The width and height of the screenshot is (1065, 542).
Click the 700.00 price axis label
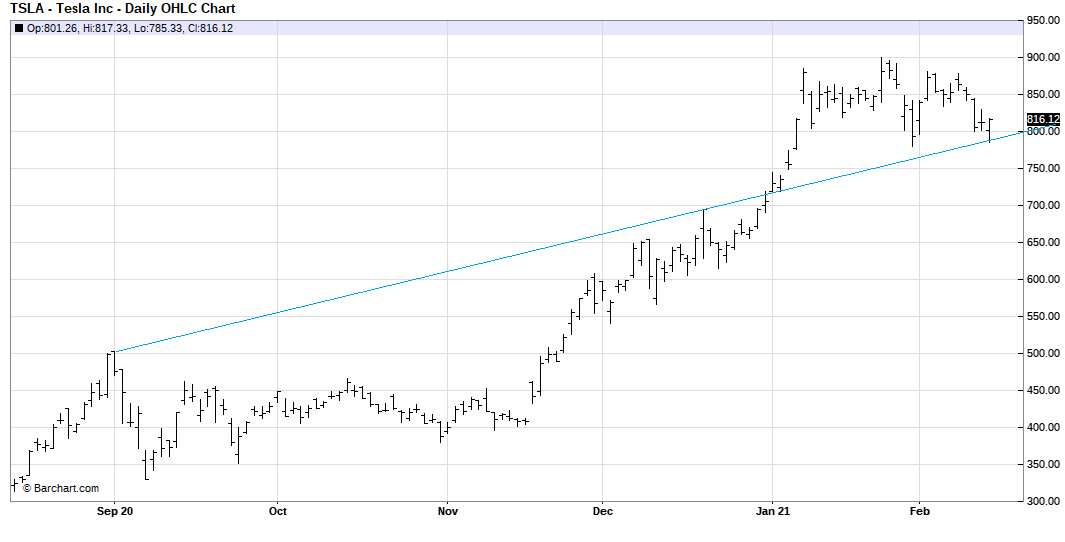pyautogui.click(x=1044, y=205)
